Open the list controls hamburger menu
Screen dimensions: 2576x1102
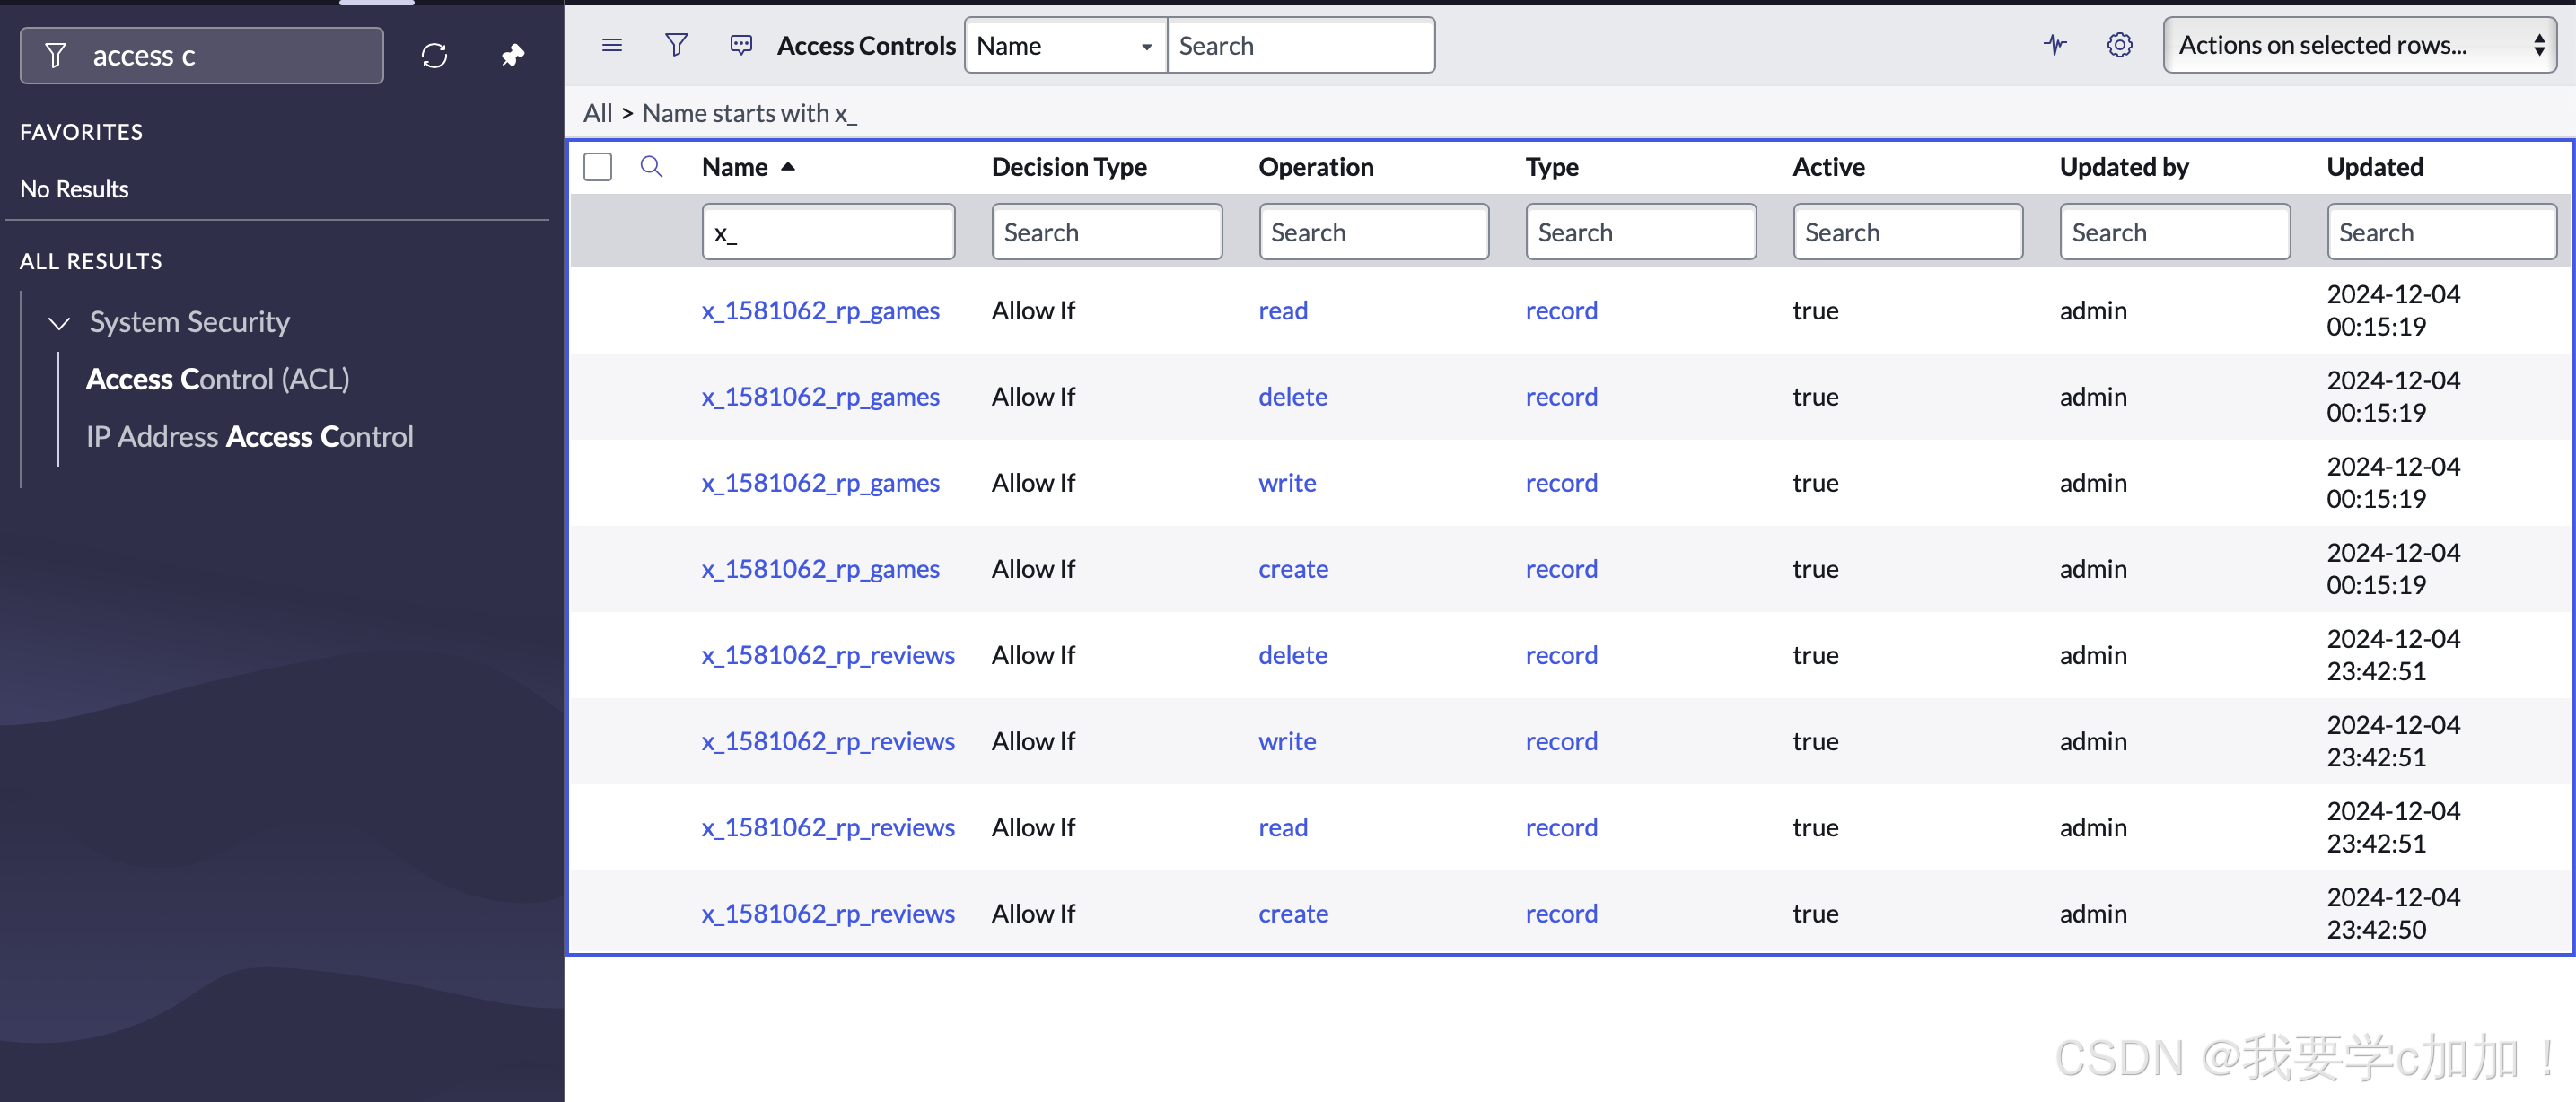(611, 45)
